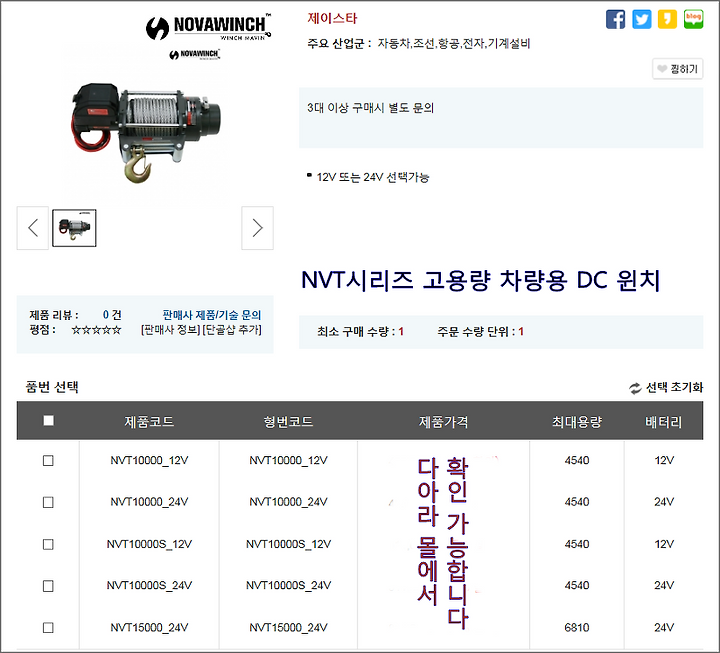Click the 제품가격 column header
This screenshot has width=720, height=653.
[x=444, y=422]
